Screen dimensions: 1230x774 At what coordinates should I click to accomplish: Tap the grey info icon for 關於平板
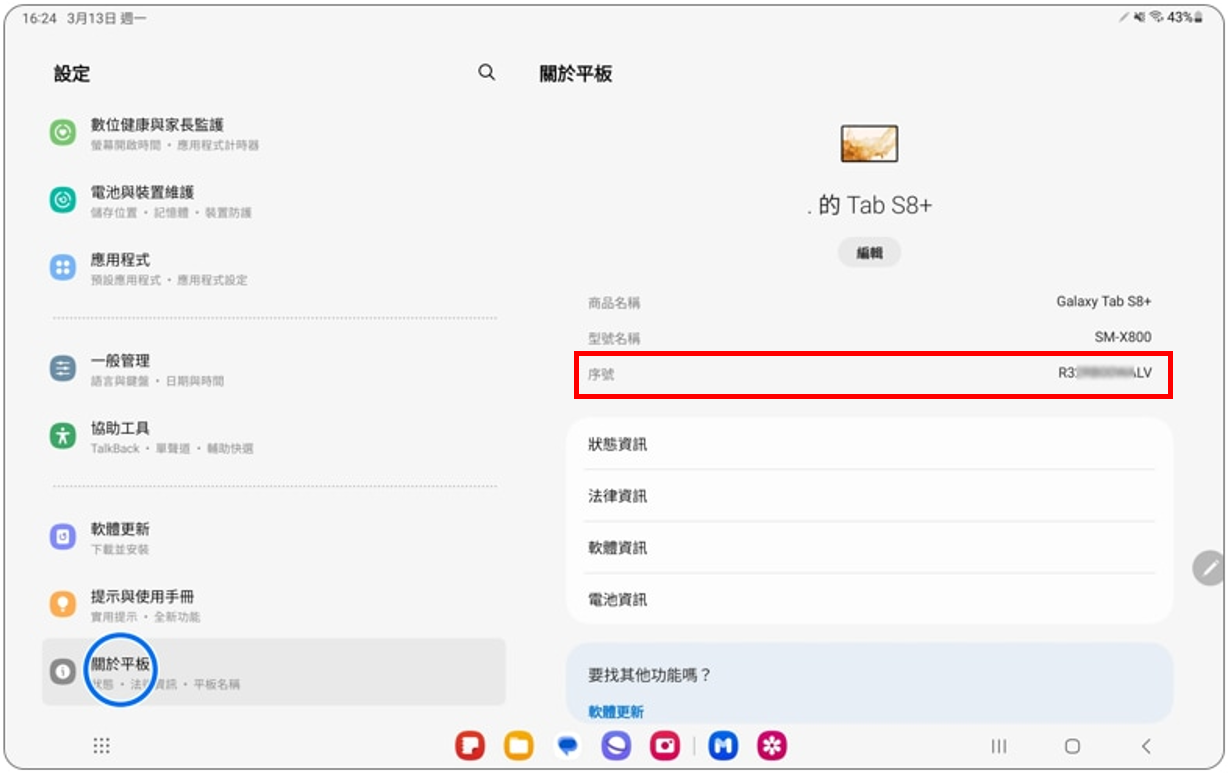pos(63,672)
